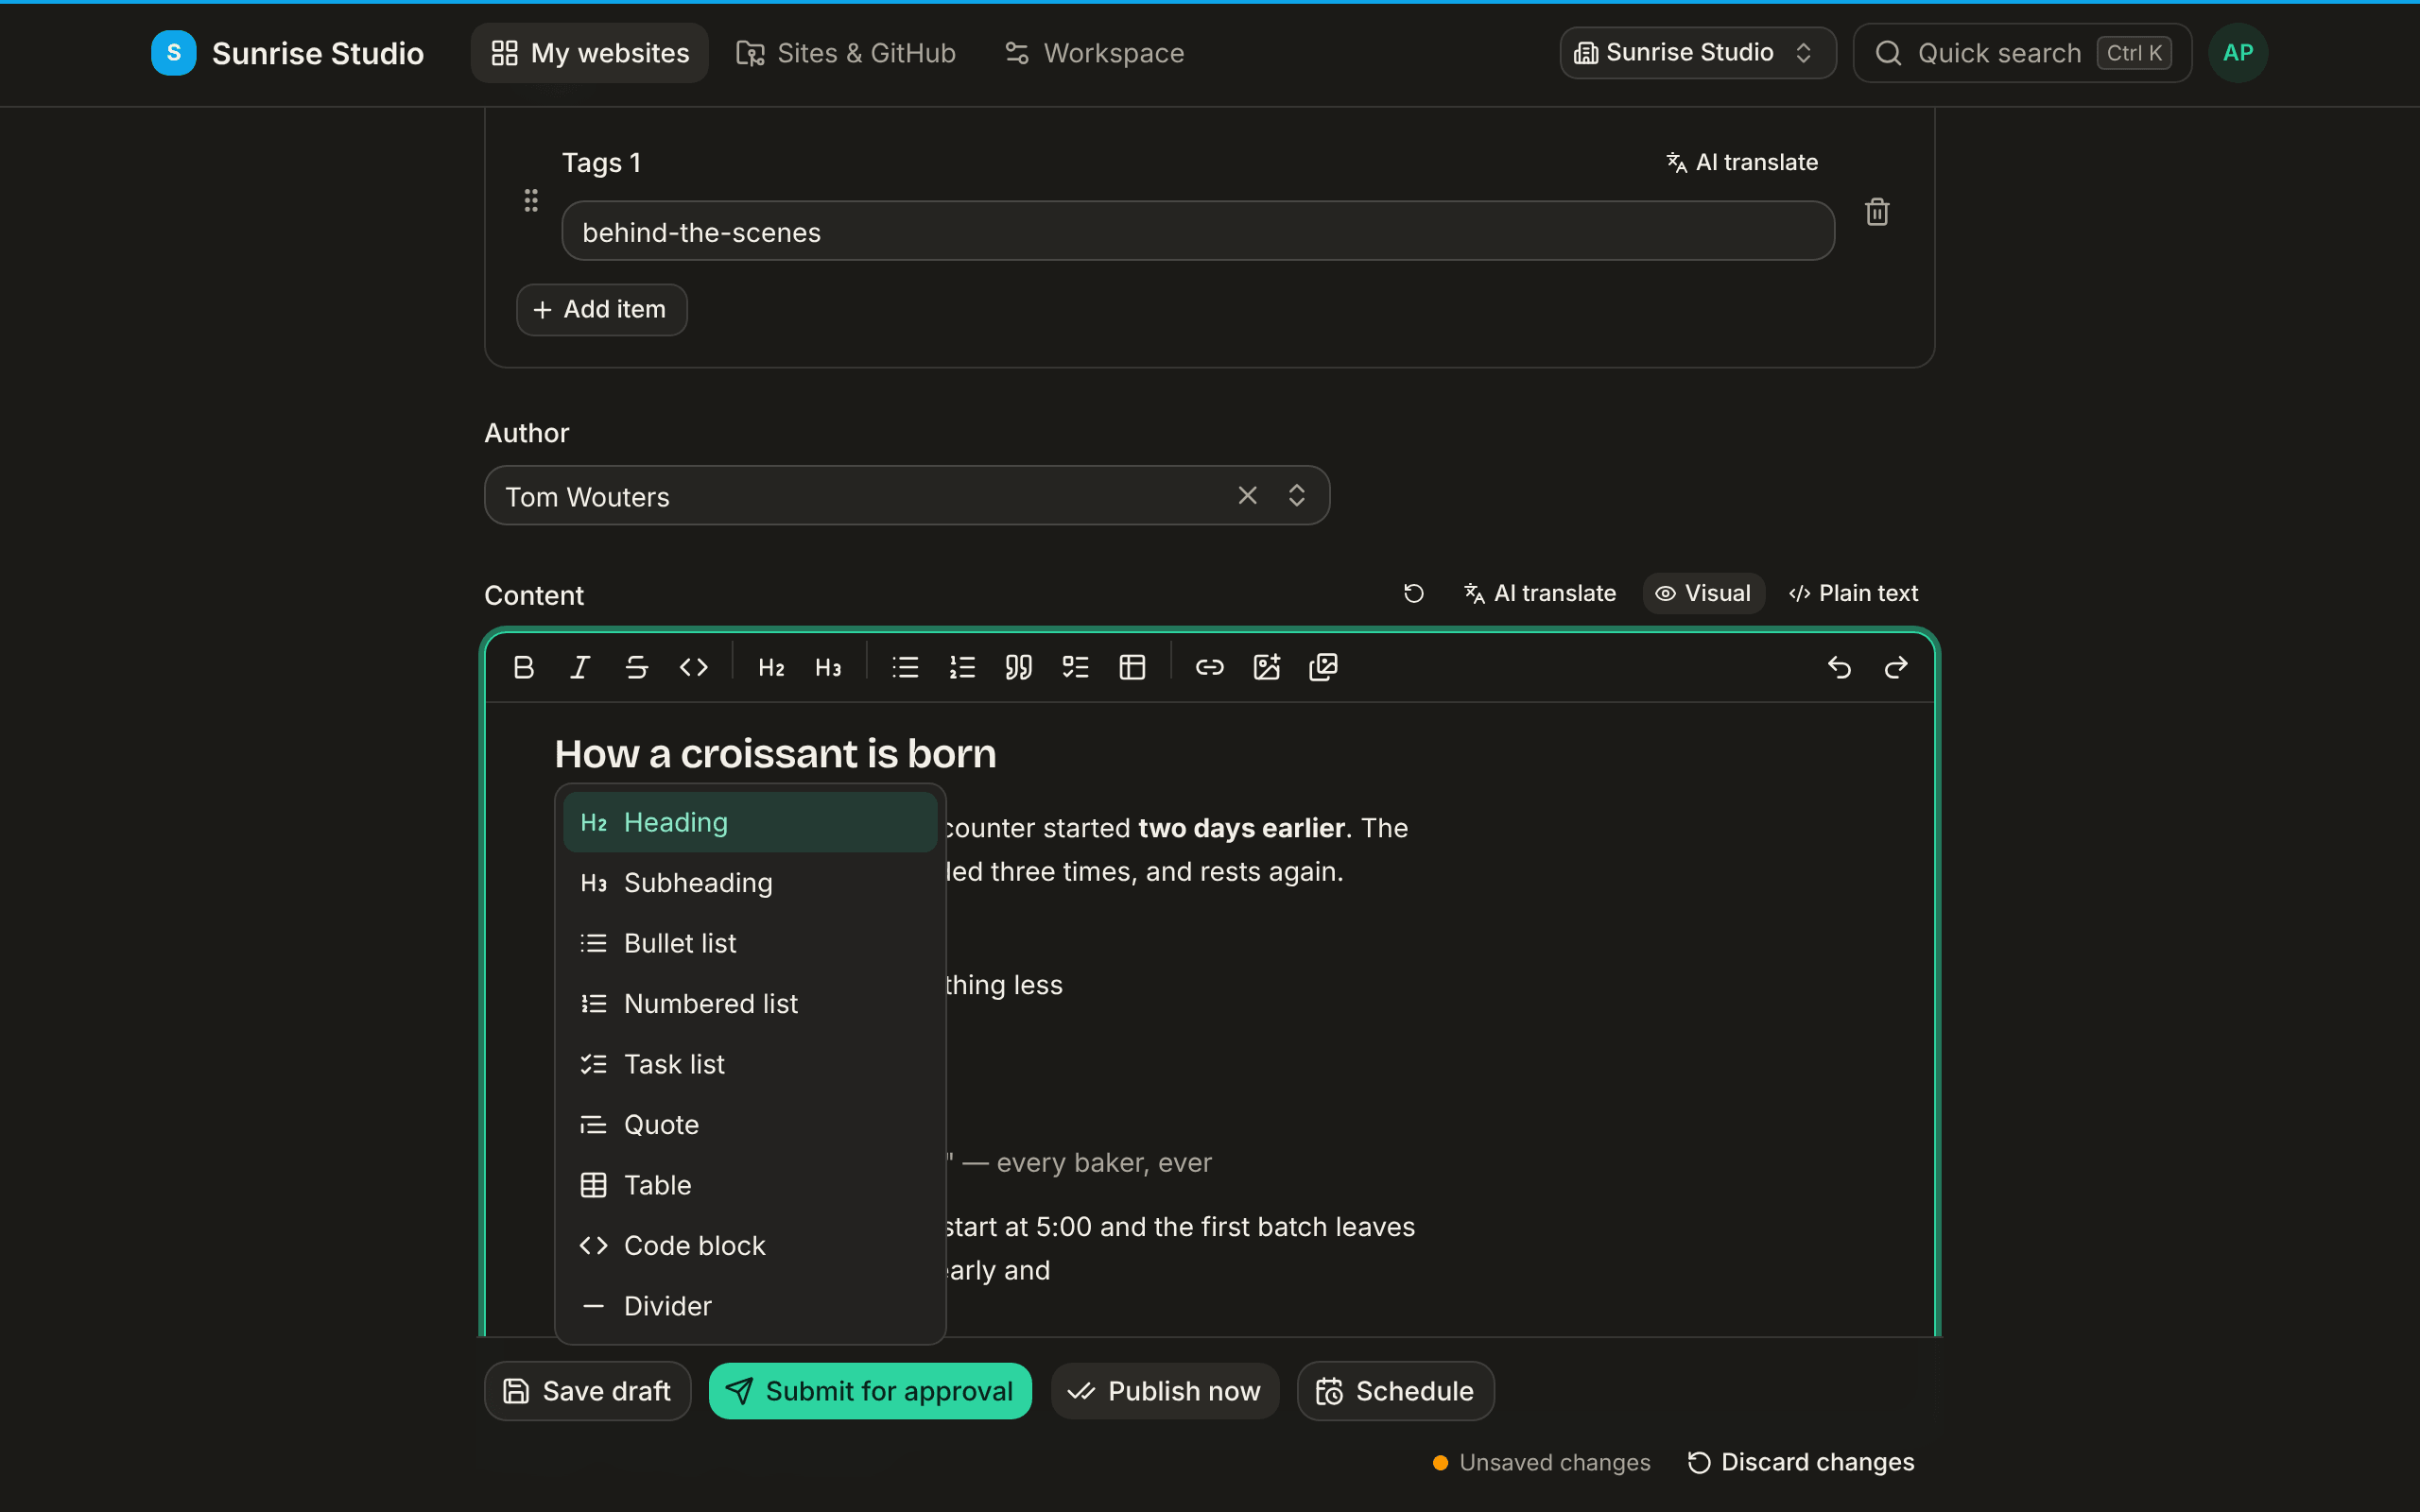Choose Heading from the block menu

(x=750, y=822)
